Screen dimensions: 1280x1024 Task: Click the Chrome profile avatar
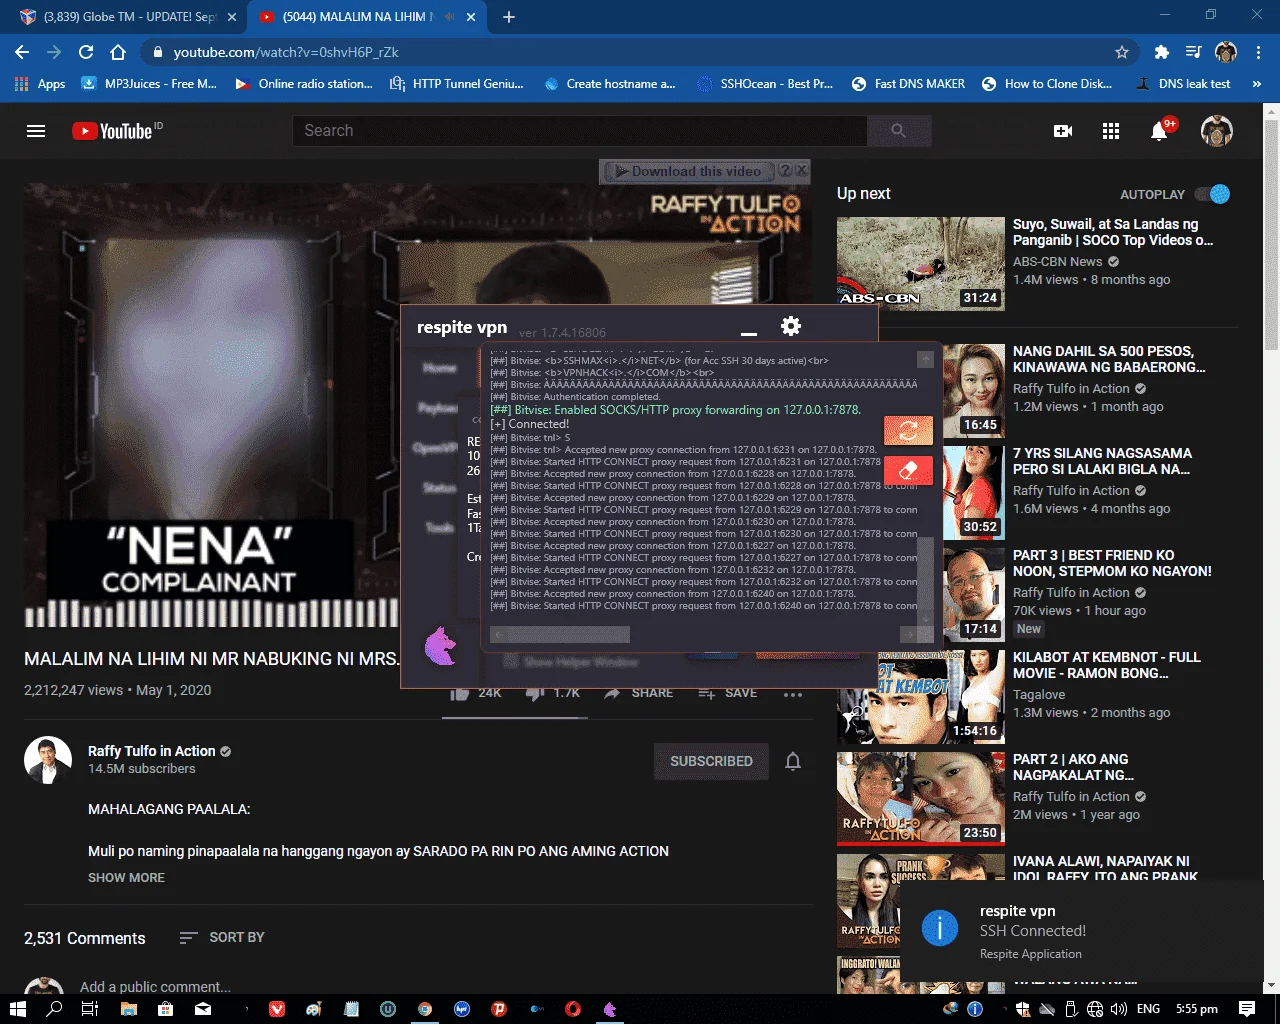[1226, 52]
